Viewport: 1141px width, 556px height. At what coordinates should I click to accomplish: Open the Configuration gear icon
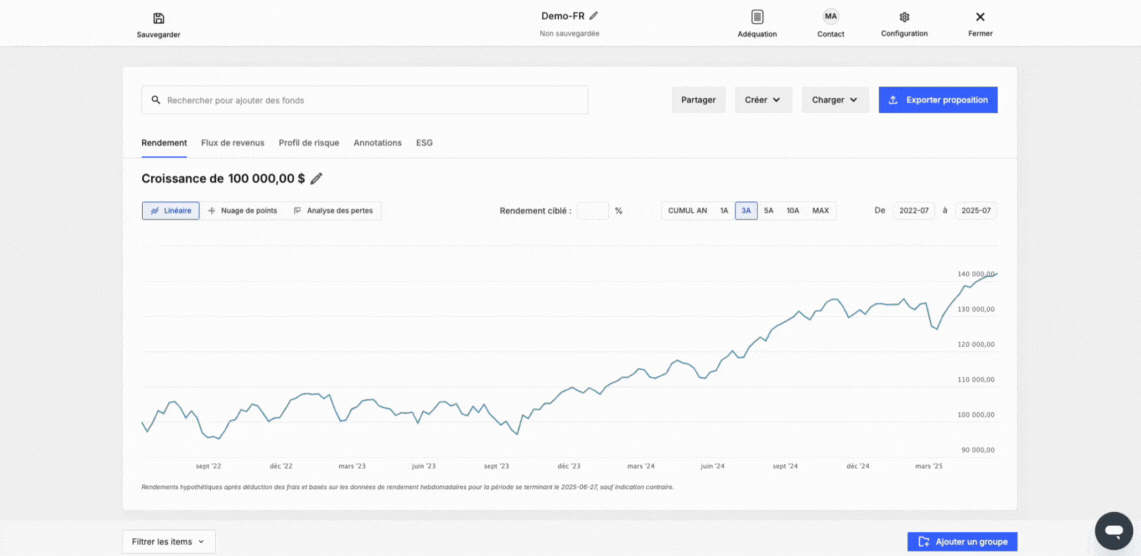(x=905, y=17)
